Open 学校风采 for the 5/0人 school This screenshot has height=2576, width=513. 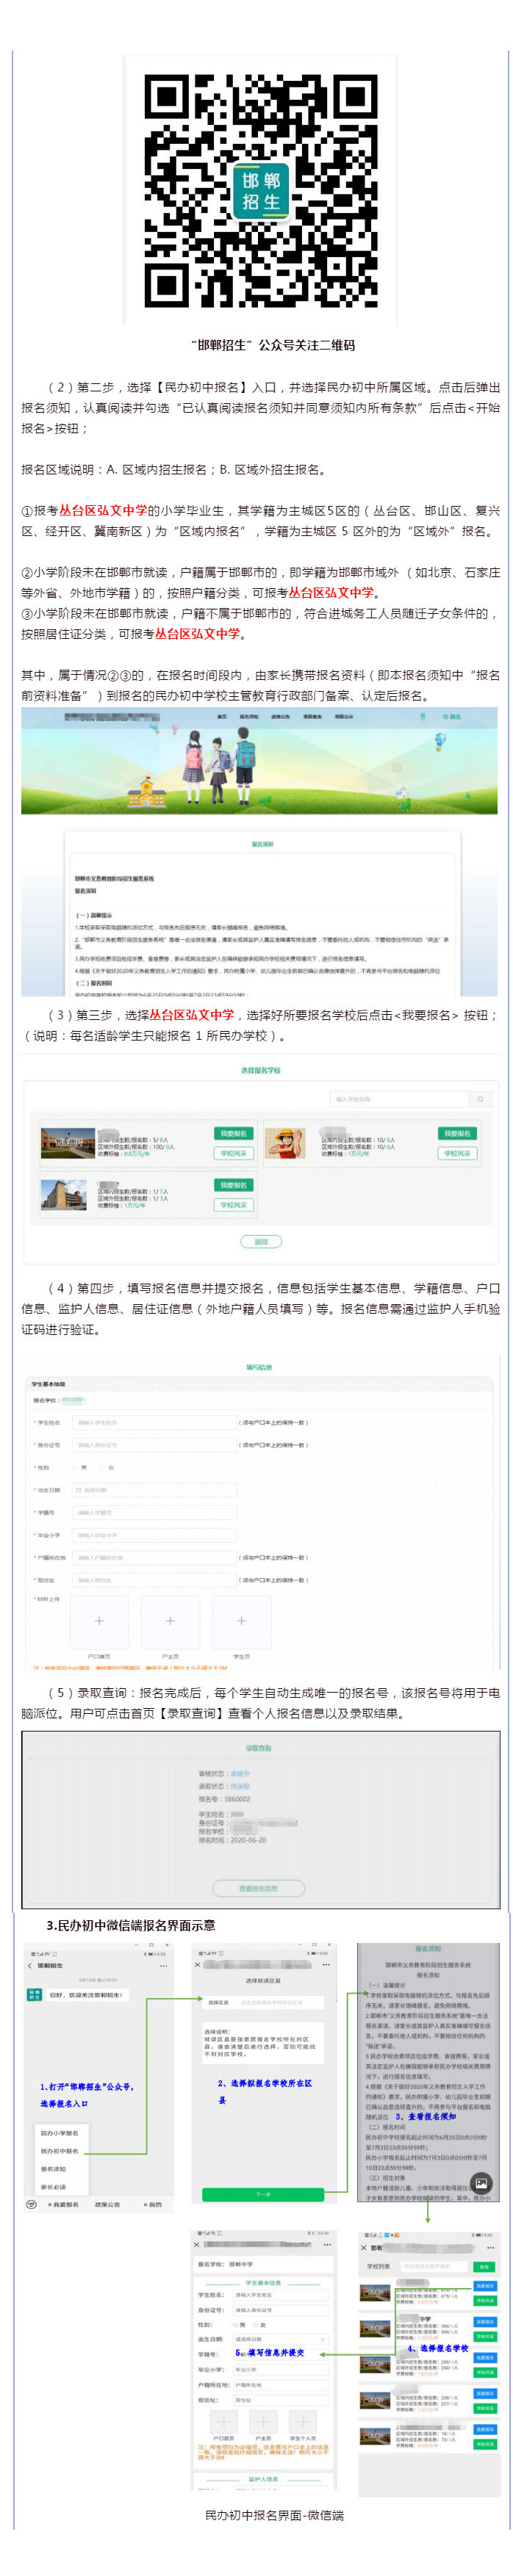(233, 1153)
